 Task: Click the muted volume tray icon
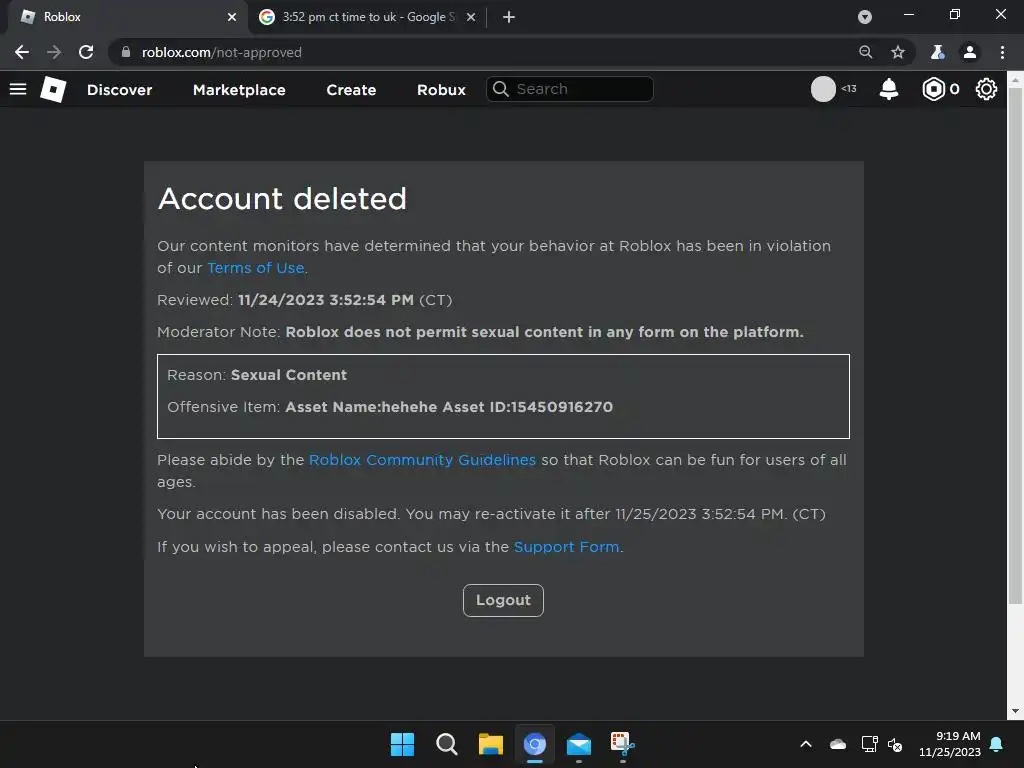click(895, 744)
